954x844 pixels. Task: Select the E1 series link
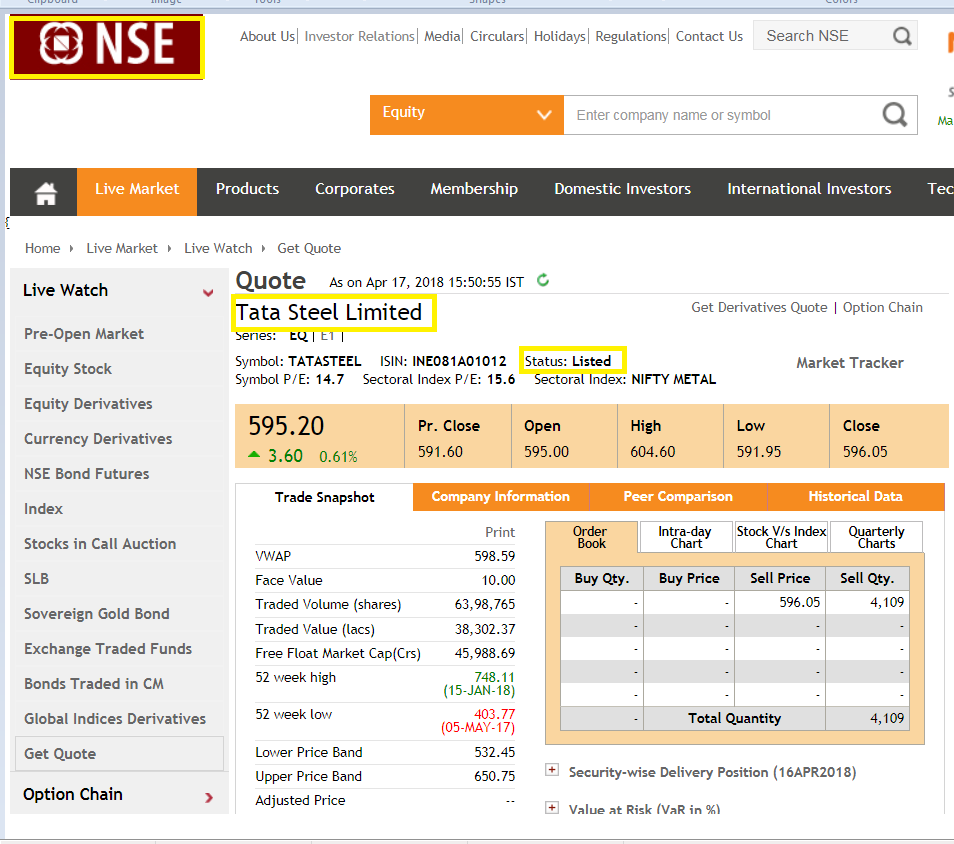[327, 335]
